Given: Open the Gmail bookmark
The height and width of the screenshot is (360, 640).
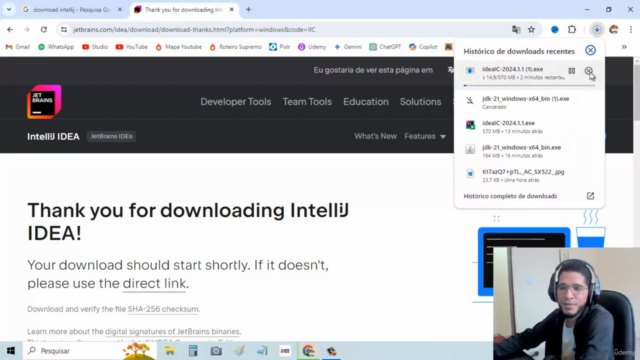Looking at the screenshot, I should 18,47.
